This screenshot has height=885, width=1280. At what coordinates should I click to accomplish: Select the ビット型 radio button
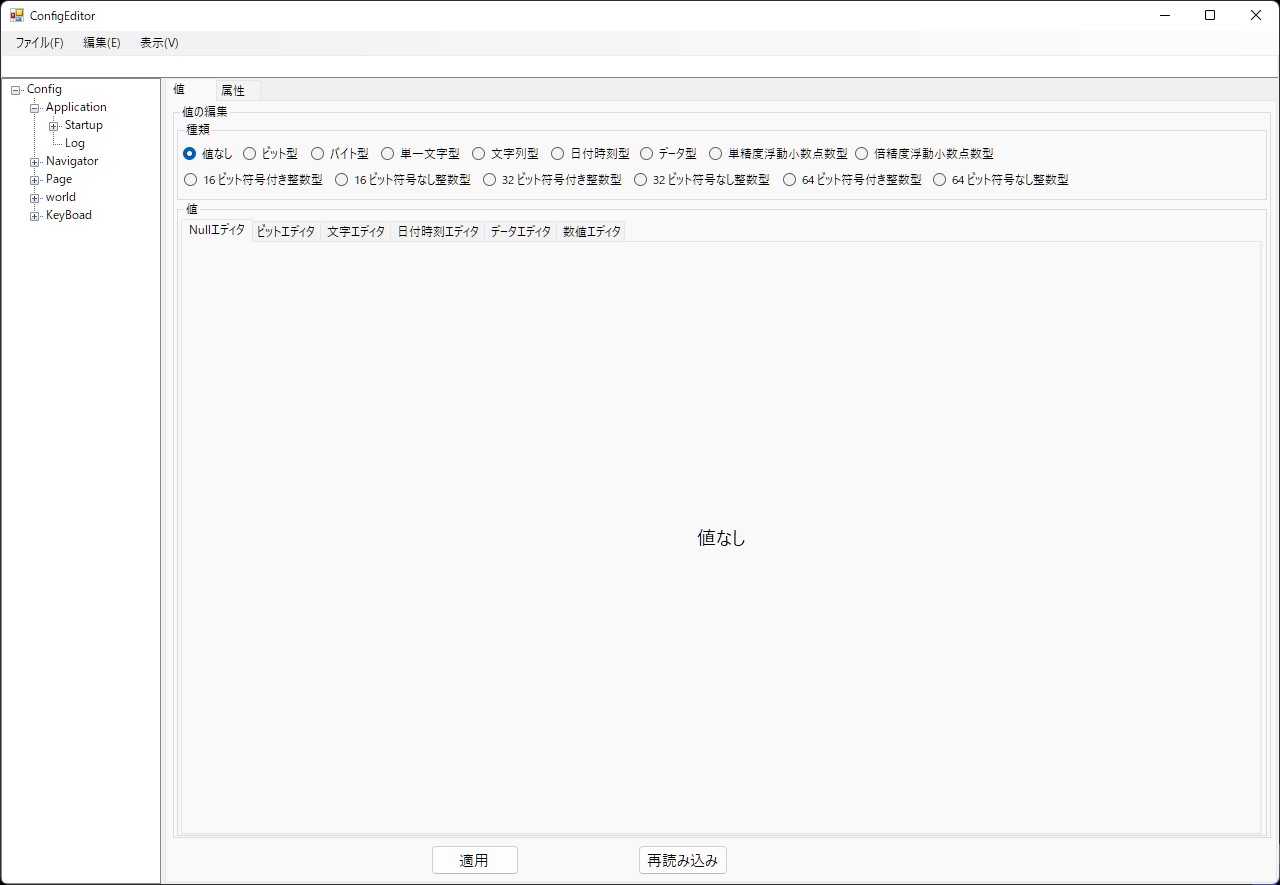point(250,154)
